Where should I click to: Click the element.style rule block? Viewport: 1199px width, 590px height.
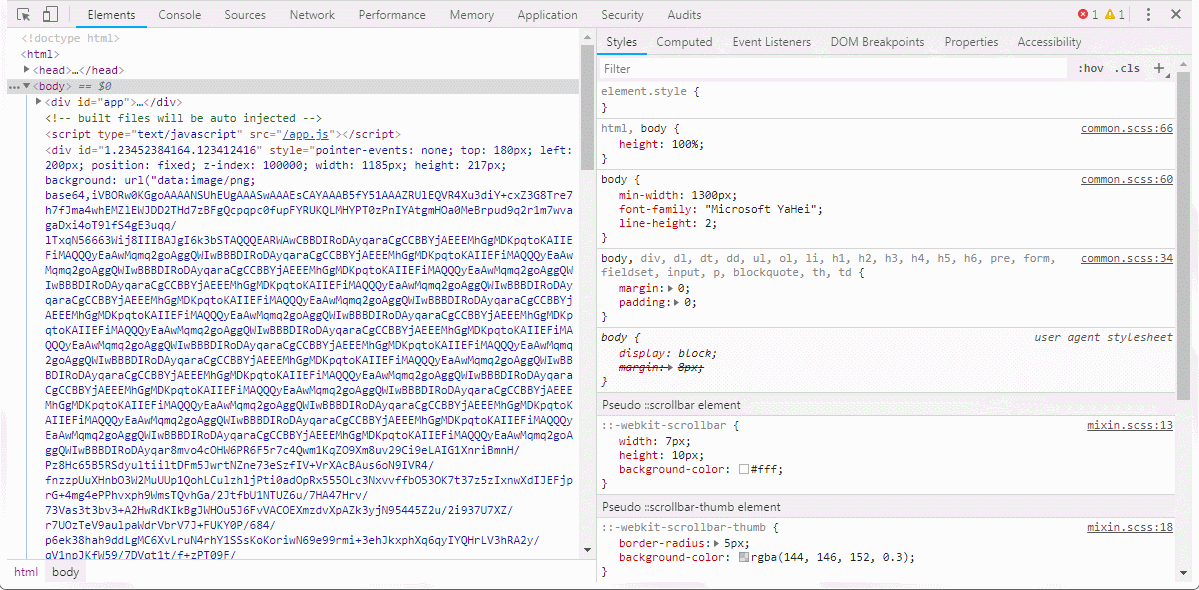tap(885, 99)
